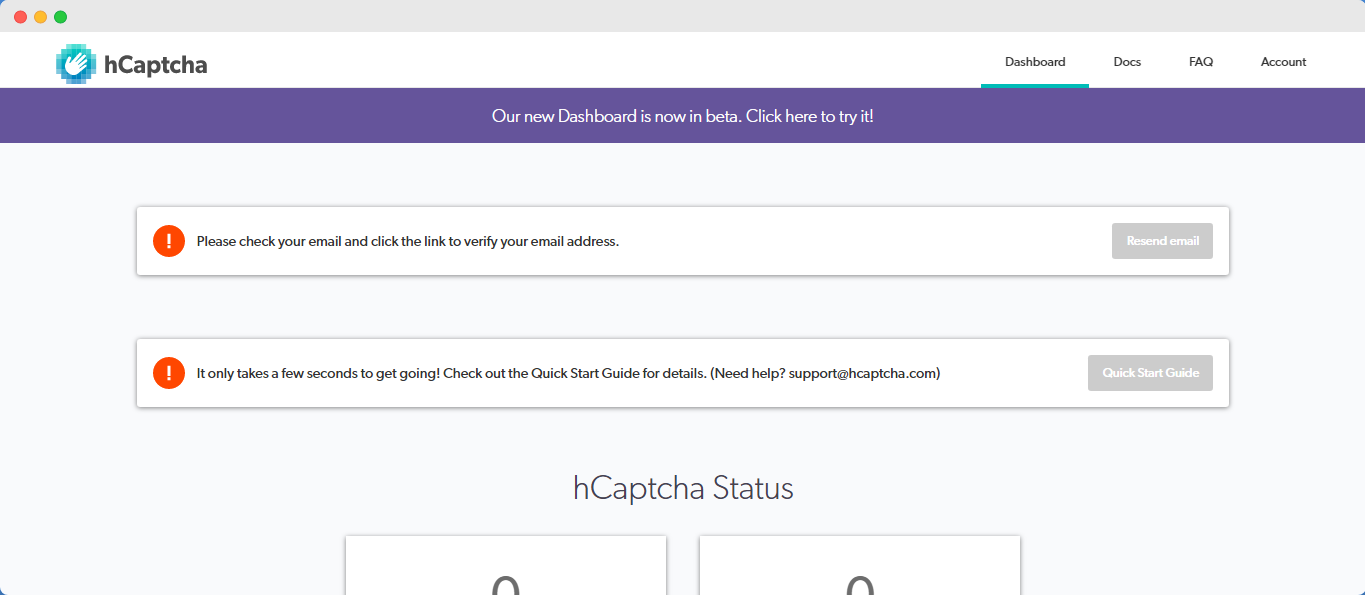1365x595 pixels.
Task: Click the hCaptcha wordmark text in the header
Action: click(x=156, y=66)
